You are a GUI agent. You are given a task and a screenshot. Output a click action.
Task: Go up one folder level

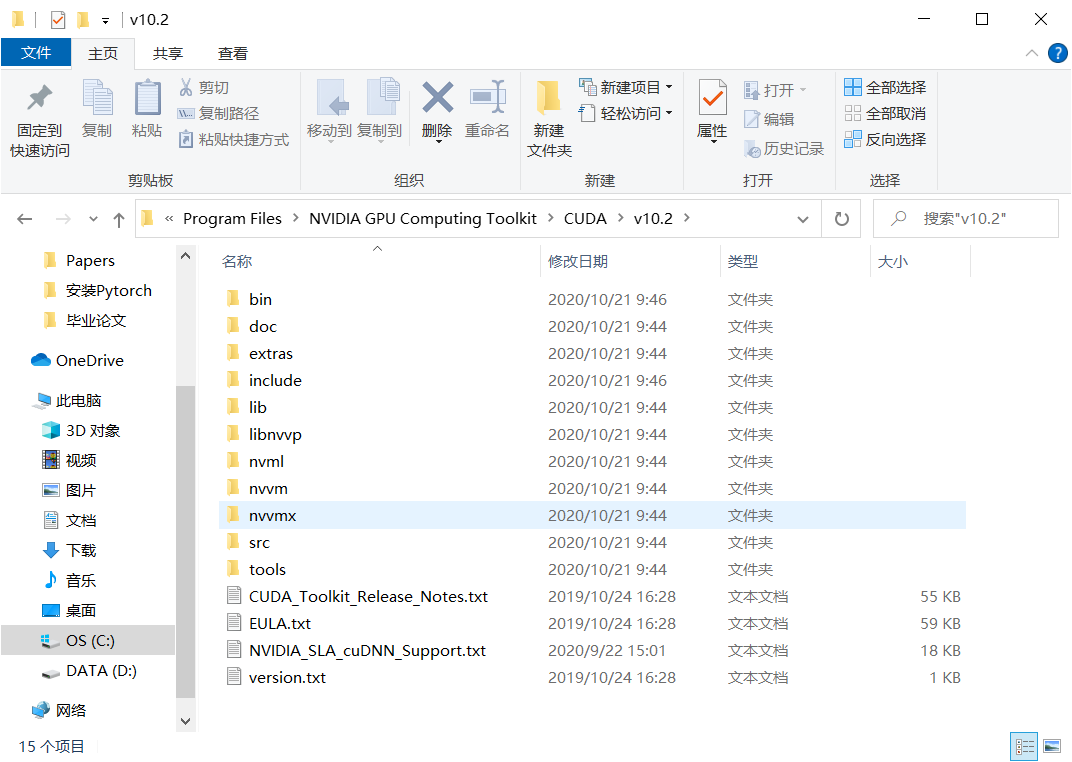pos(119,219)
